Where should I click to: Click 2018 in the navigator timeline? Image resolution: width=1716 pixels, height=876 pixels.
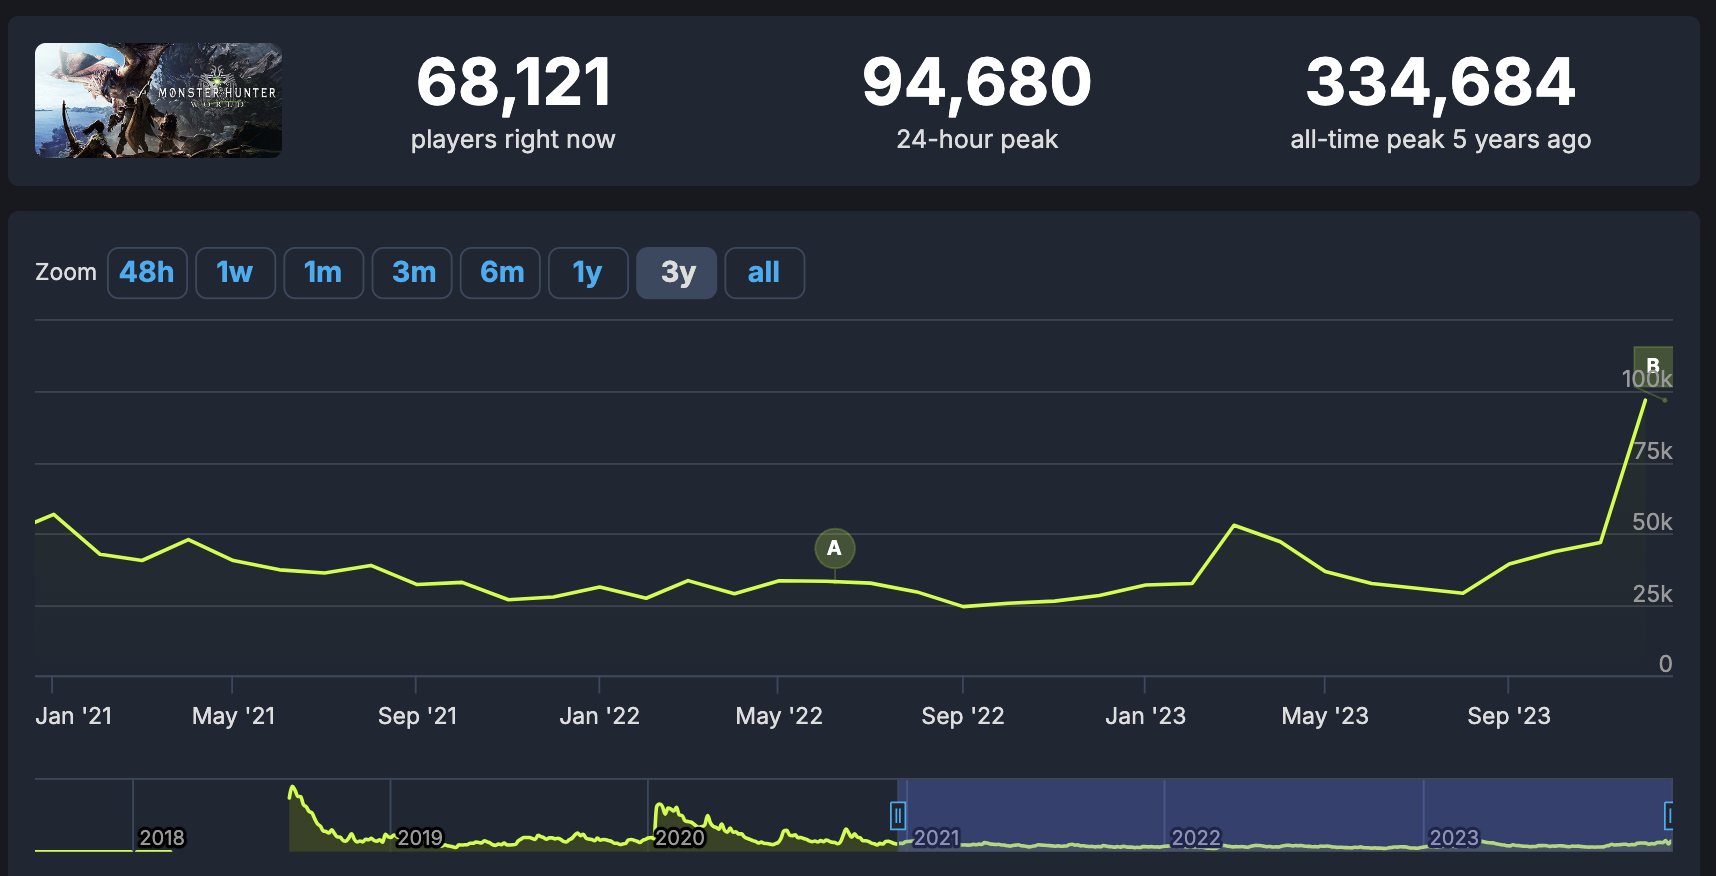coord(162,837)
